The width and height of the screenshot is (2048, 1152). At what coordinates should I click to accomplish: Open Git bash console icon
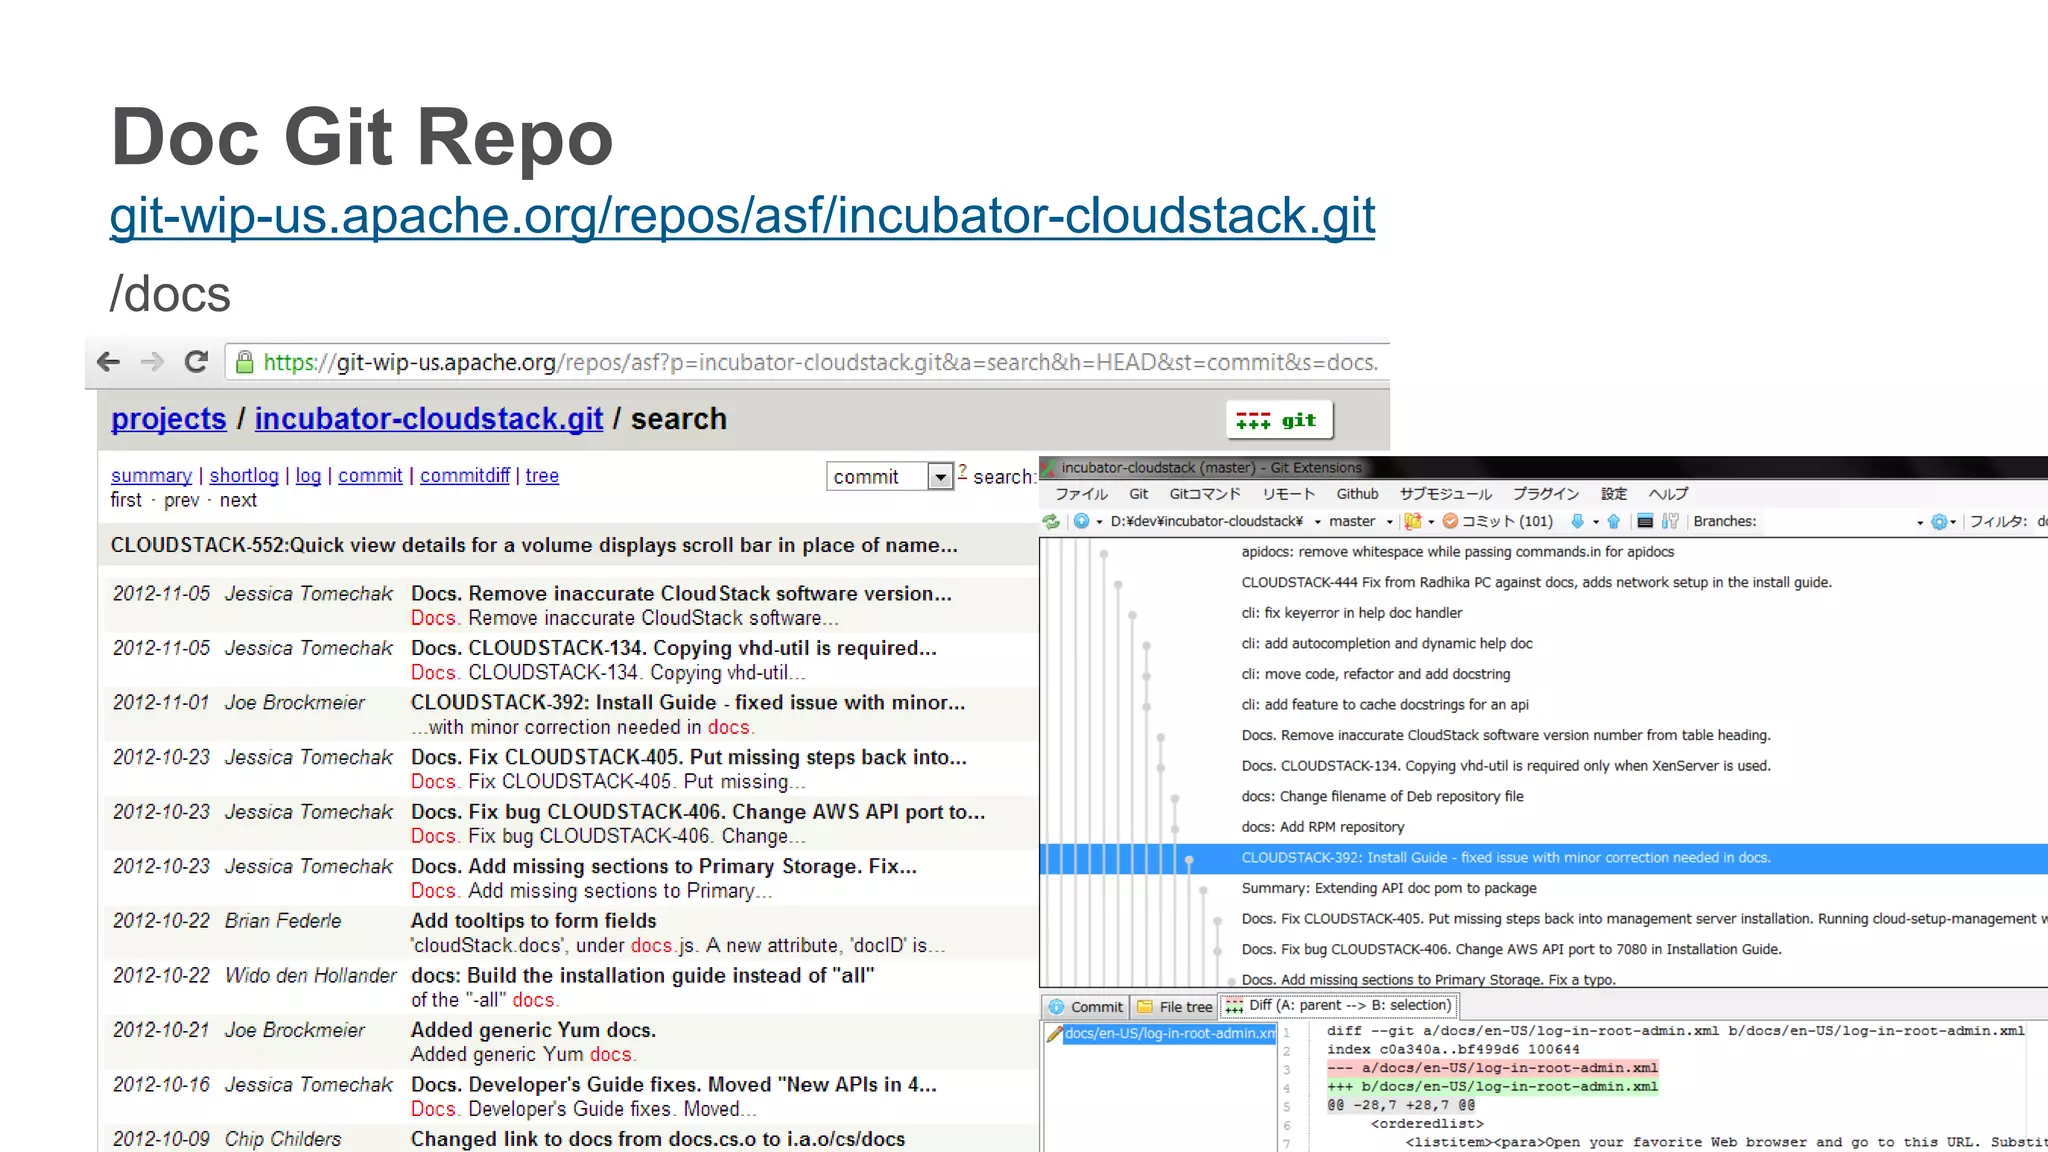[1645, 521]
